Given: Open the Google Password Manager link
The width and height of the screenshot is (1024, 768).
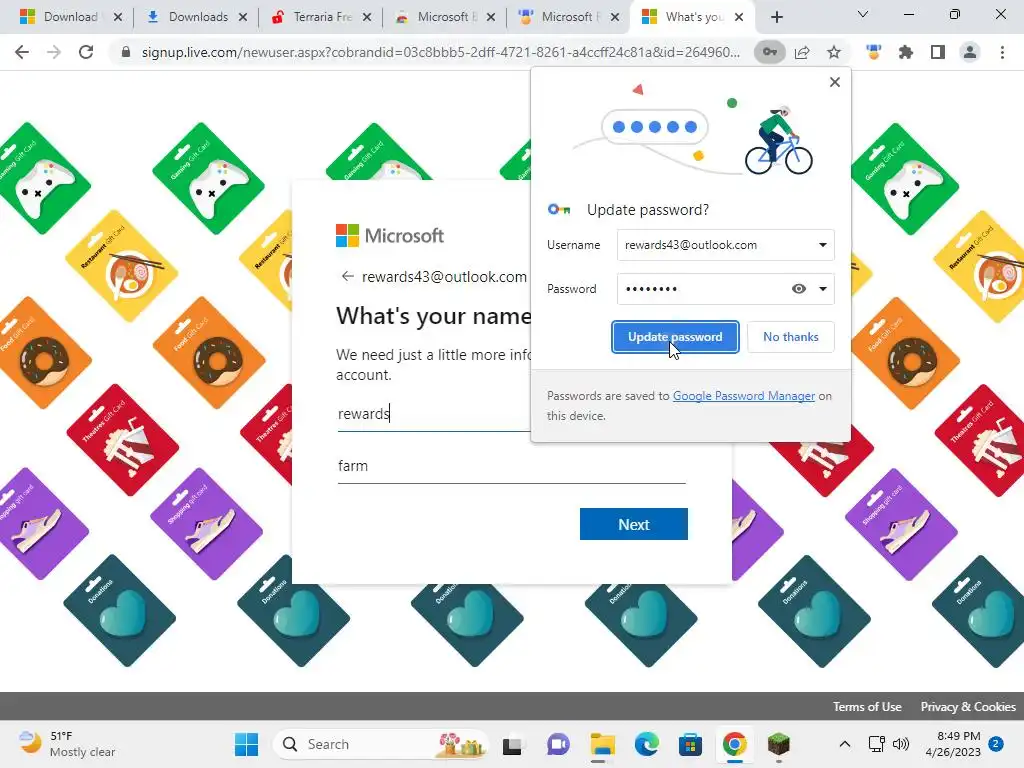Looking at the screenshot, I should click(x=744, y=396).
